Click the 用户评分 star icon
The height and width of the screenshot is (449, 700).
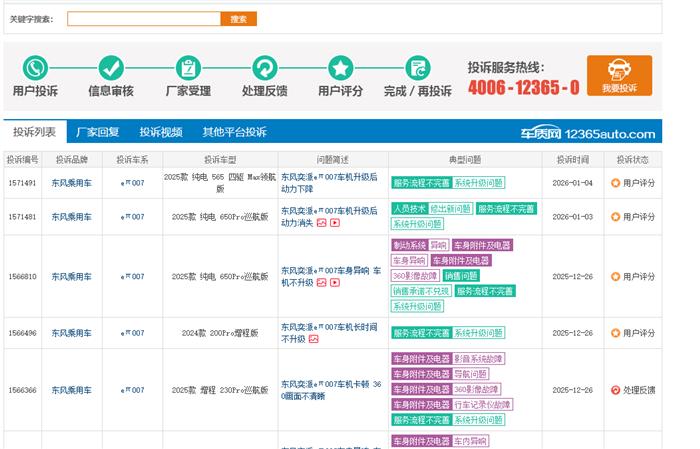click(340, 67)
